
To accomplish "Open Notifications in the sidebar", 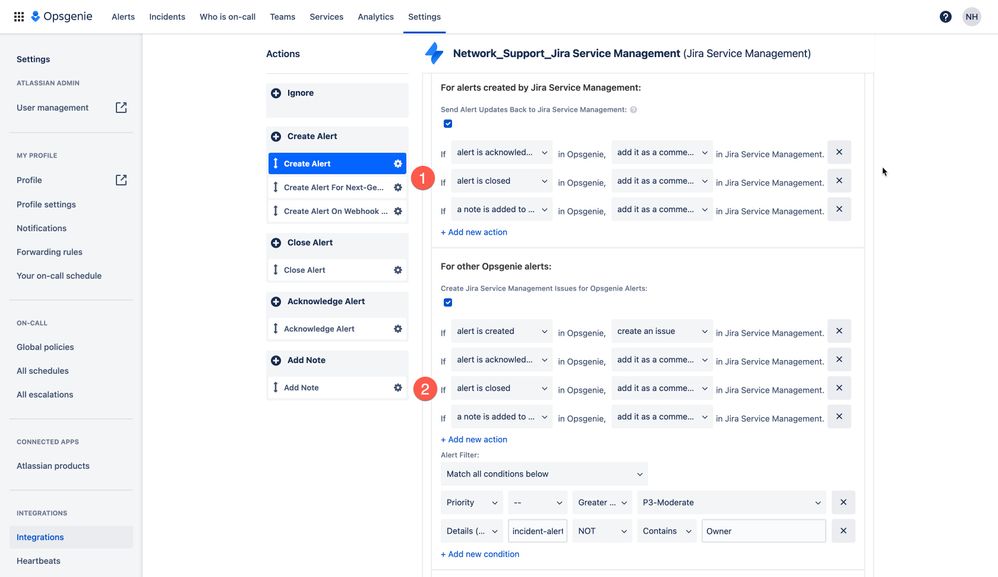I will coord(41,228).
